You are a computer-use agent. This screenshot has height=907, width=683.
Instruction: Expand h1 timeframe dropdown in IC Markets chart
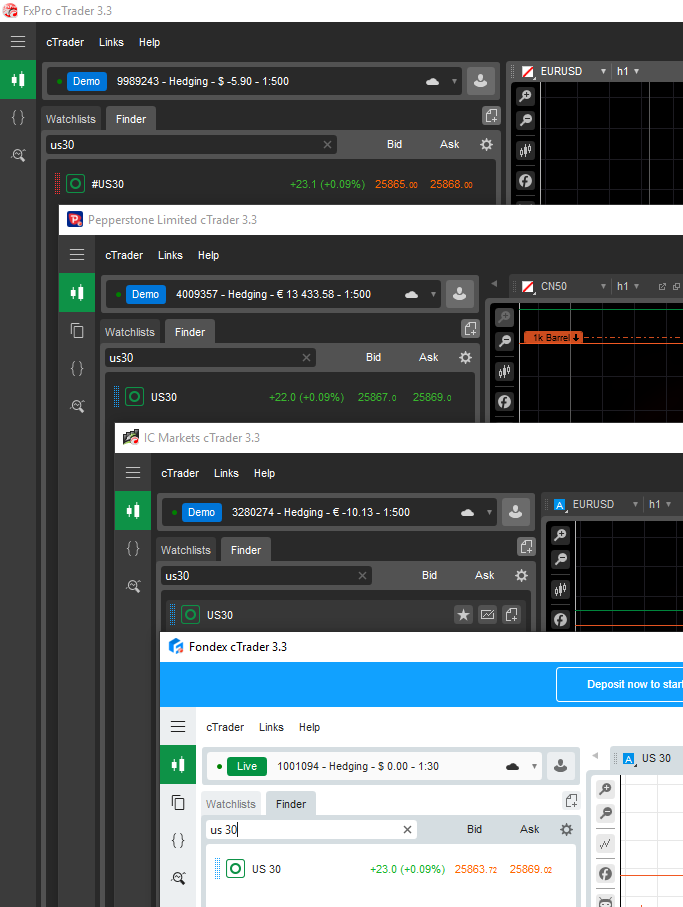tap(669, 504)
